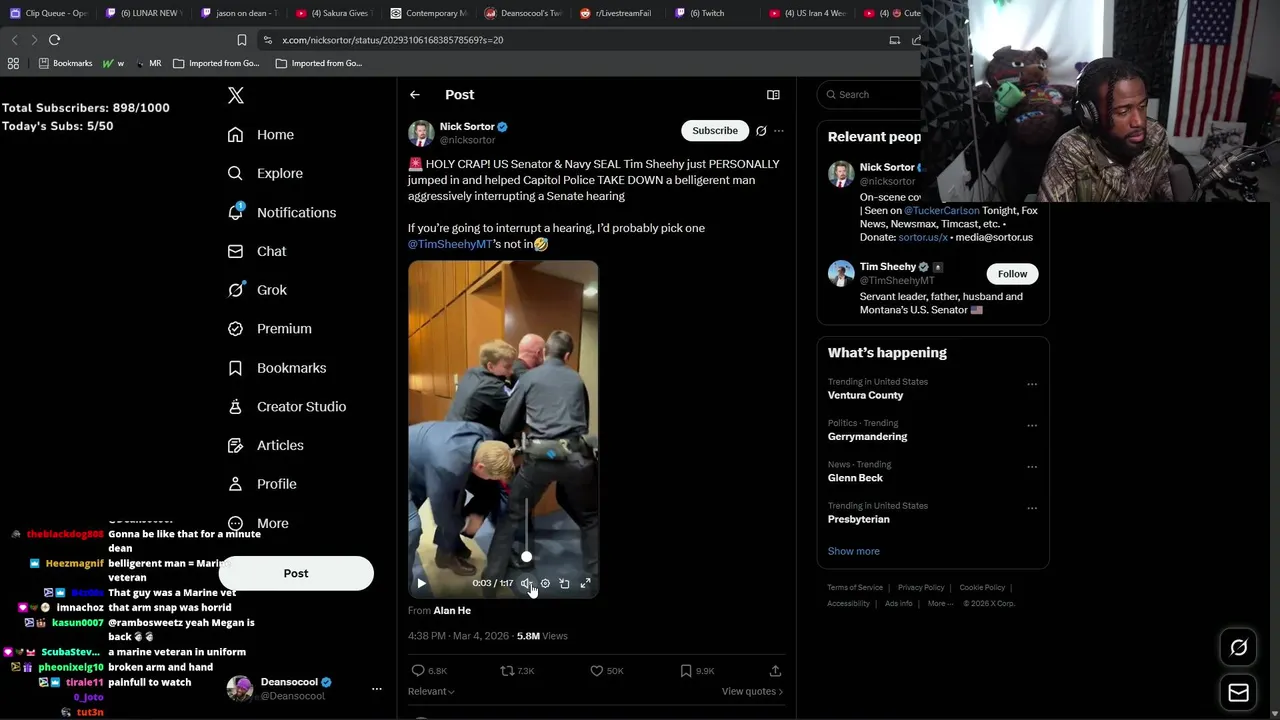1280x720 pixels.
Task: Share the post with the upload icon
Action: tap(775, 671)
